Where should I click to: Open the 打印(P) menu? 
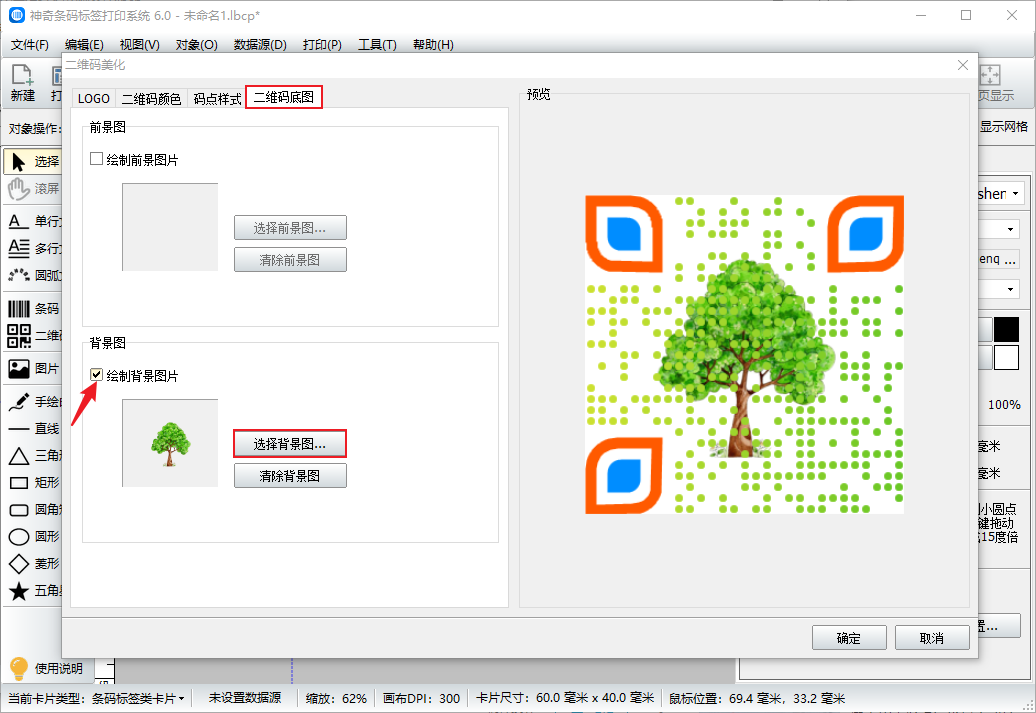[x=322, y=44]
